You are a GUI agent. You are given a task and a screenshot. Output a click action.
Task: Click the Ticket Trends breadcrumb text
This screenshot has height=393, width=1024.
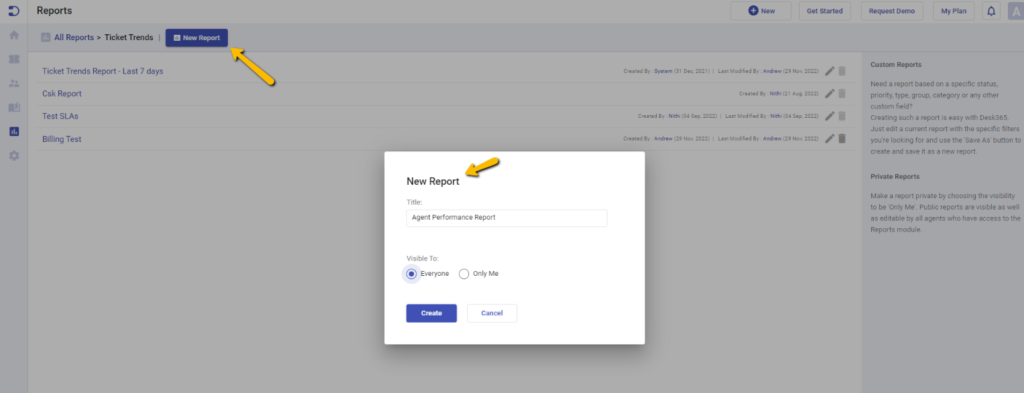pos(129,38)
